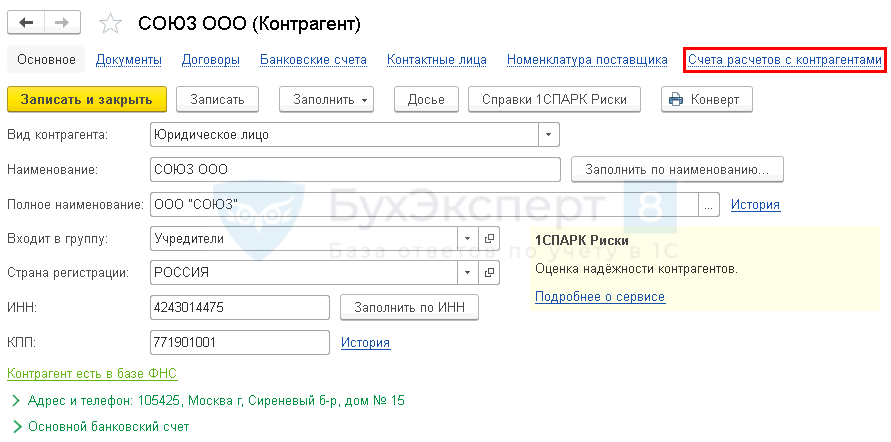
Task: Expand the Вид контрагента dropdown arrow
Action: [548, 135]
